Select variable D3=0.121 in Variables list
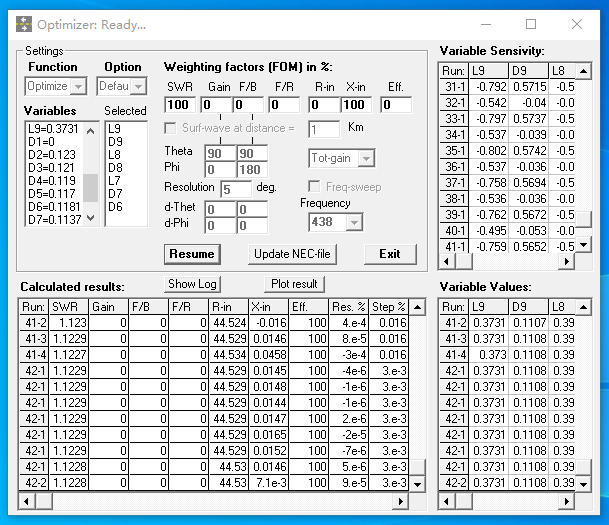 (x=54, y=168)
